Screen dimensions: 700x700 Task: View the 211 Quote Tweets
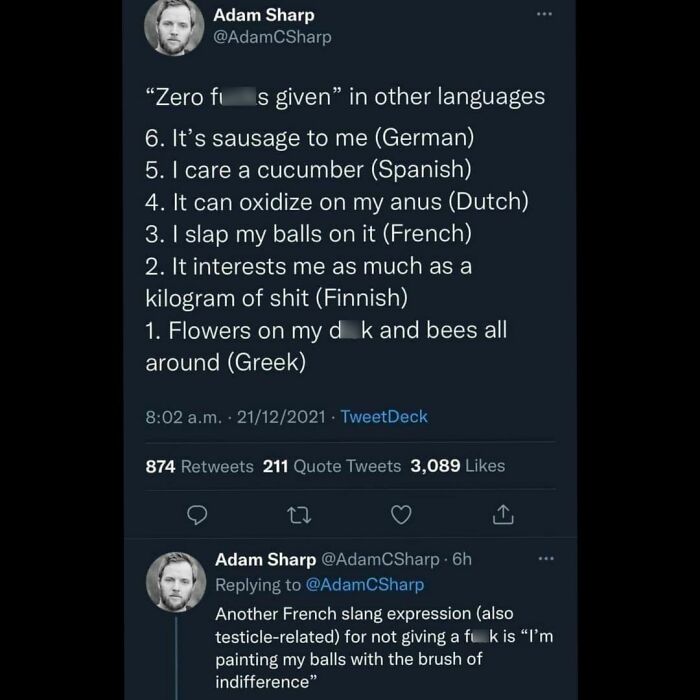click(x=331, y=466)
